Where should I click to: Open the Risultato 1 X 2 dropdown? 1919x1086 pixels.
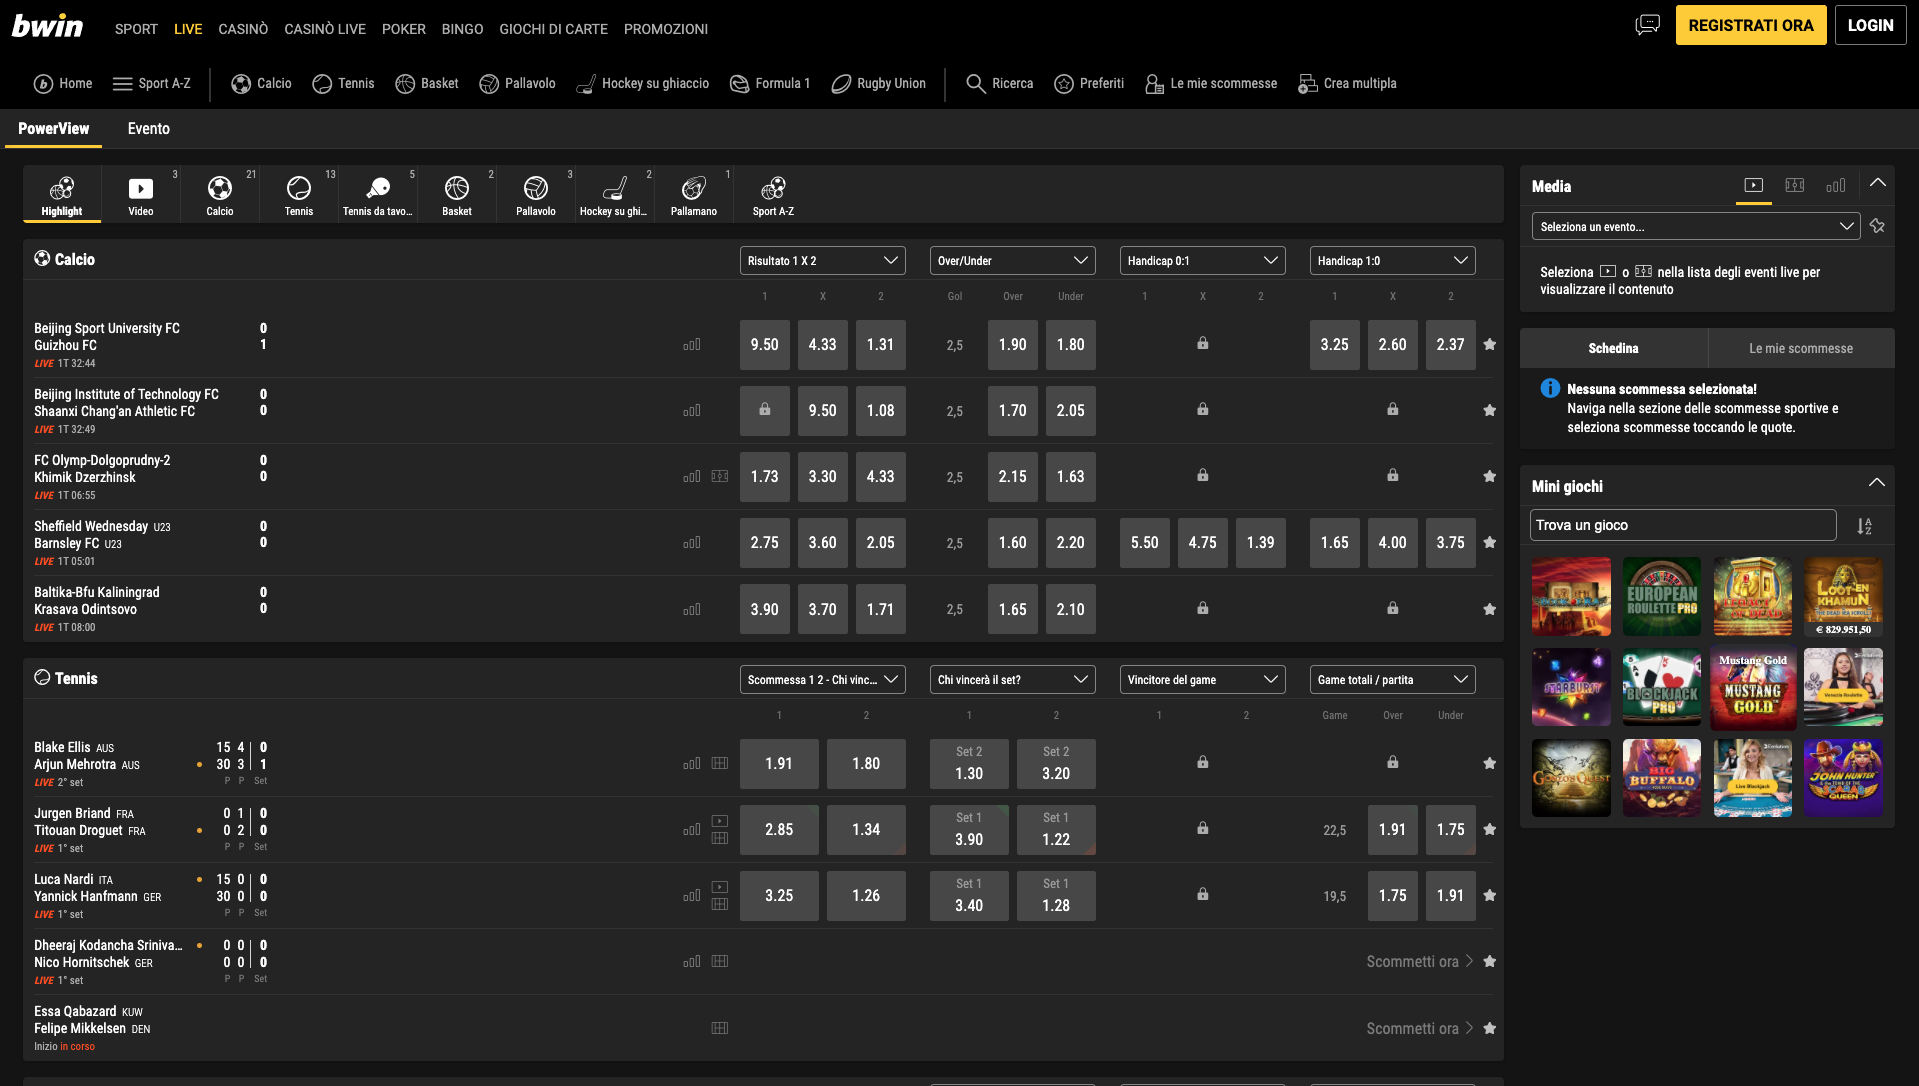point(822,260)
